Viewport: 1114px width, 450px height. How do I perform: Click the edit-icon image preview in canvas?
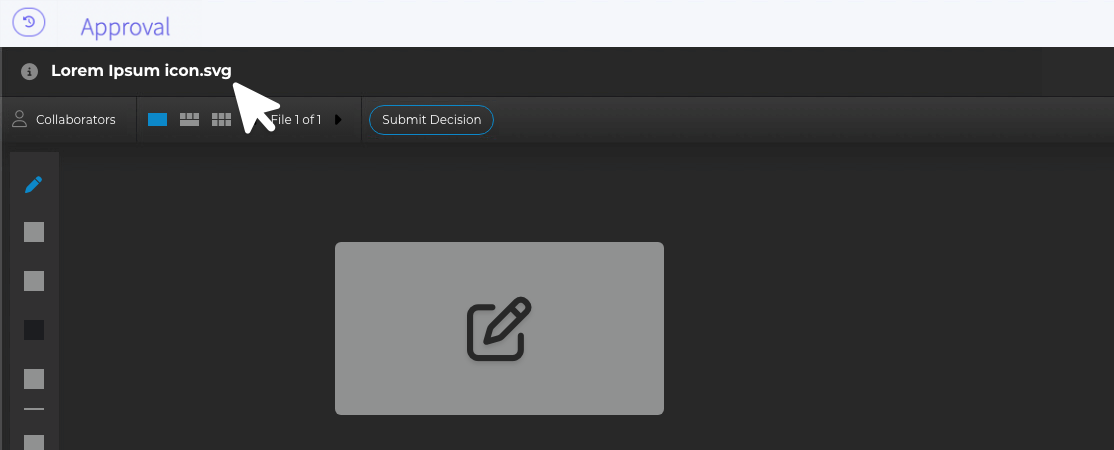pos(499,328)
